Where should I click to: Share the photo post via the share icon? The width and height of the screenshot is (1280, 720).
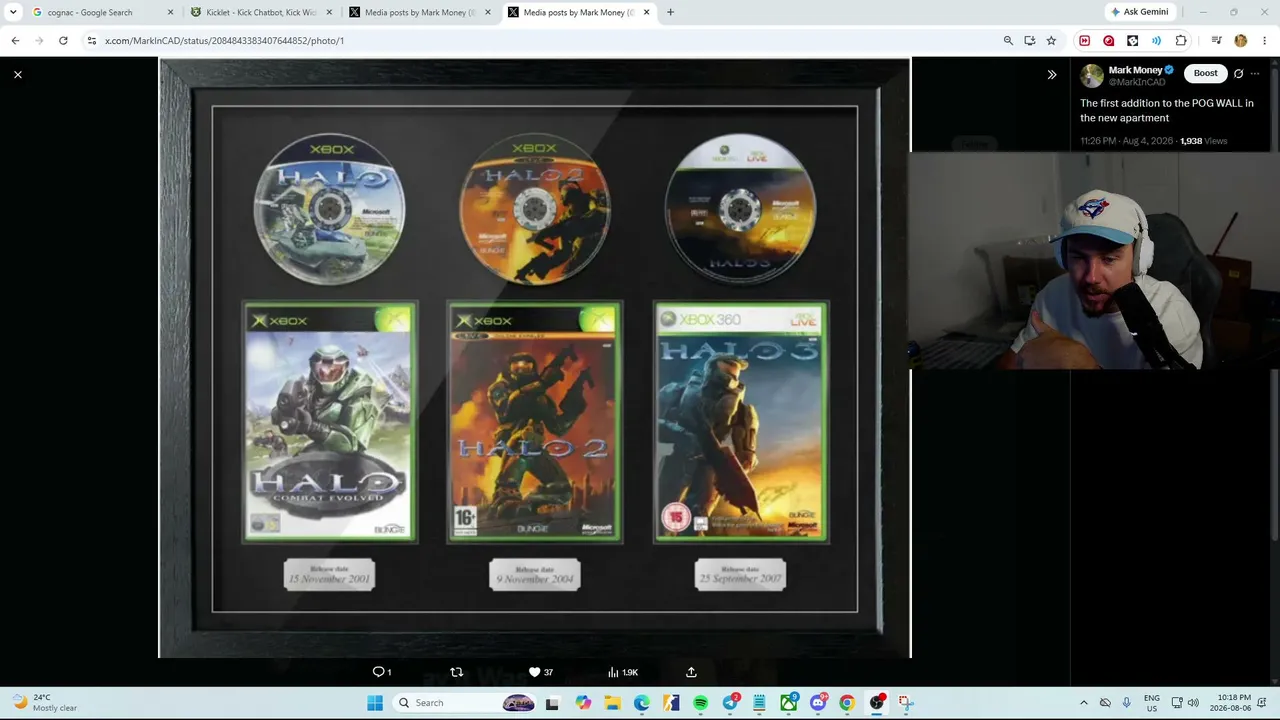[691, 672]
